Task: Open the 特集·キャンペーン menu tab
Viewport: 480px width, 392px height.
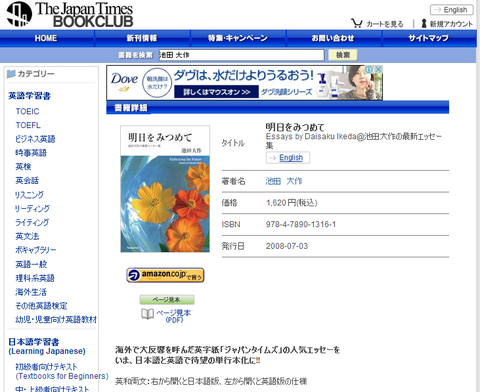Action: pos(238,38)
